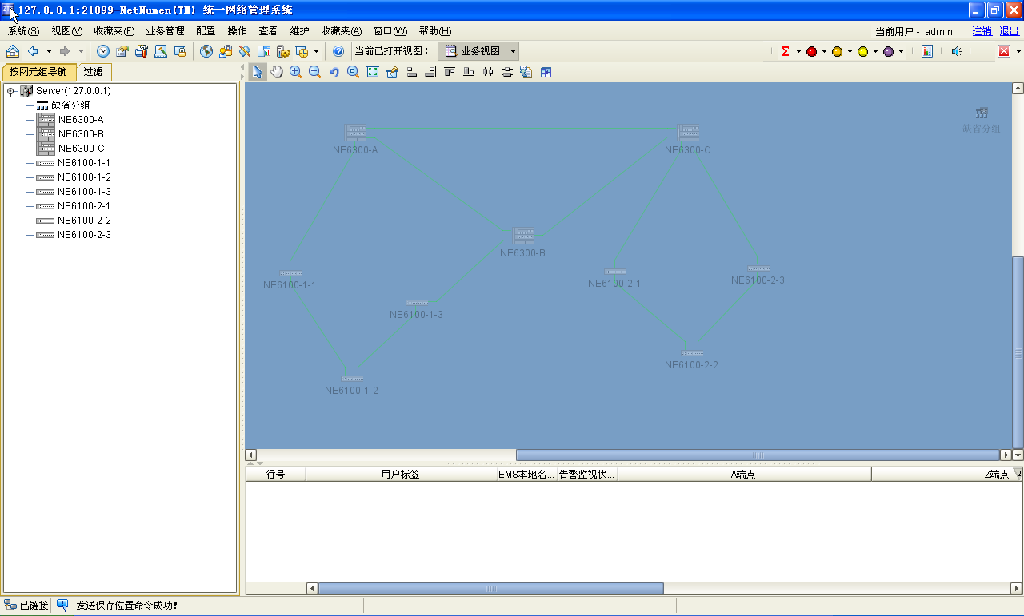This screenshot has width=1024, height=616.
Task: Click the bar chart statistics icon
Action: point(927,52)
